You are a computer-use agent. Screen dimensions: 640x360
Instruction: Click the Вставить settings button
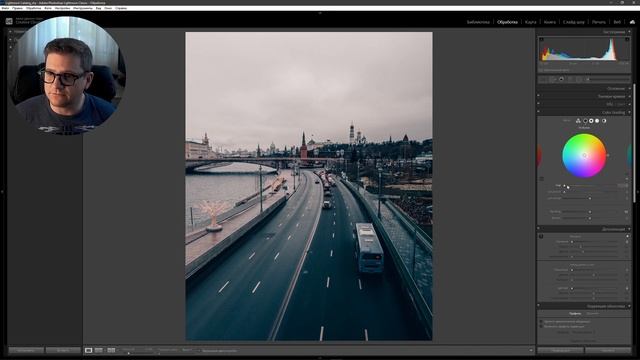(63, 350)
